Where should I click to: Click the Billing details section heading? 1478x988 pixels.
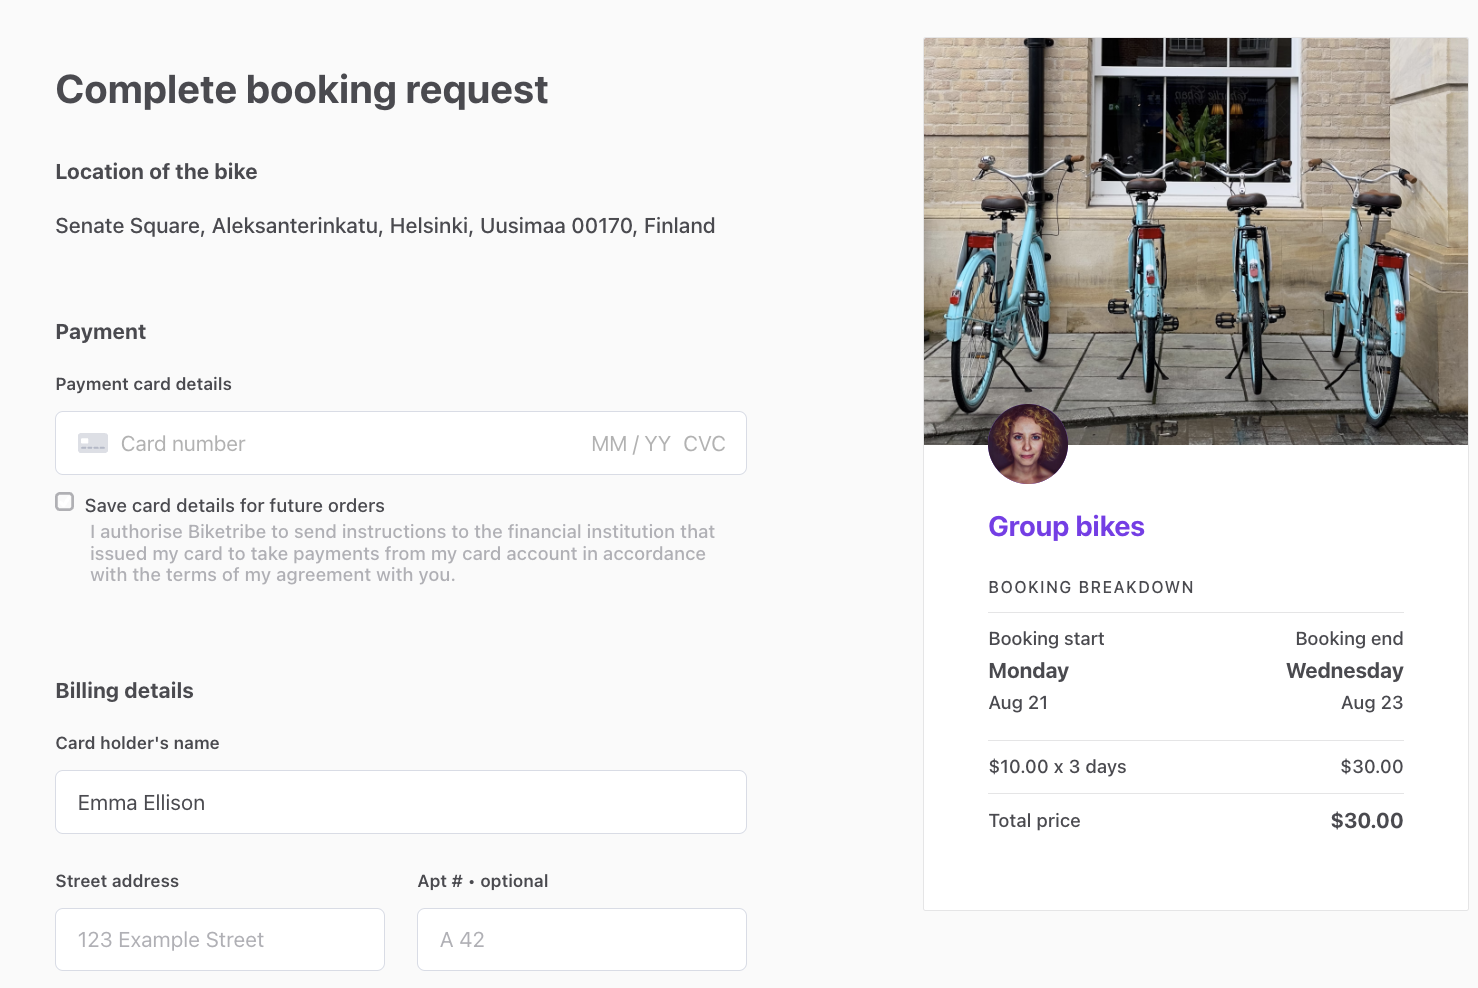[x=124, y=690]
